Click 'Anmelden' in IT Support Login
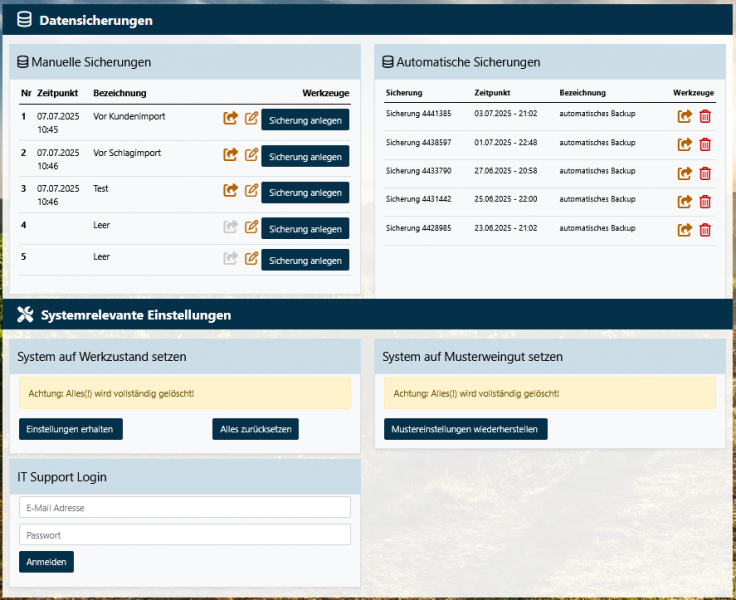Image resolution: width=736 pixels, height=600 pixels. 46,562
